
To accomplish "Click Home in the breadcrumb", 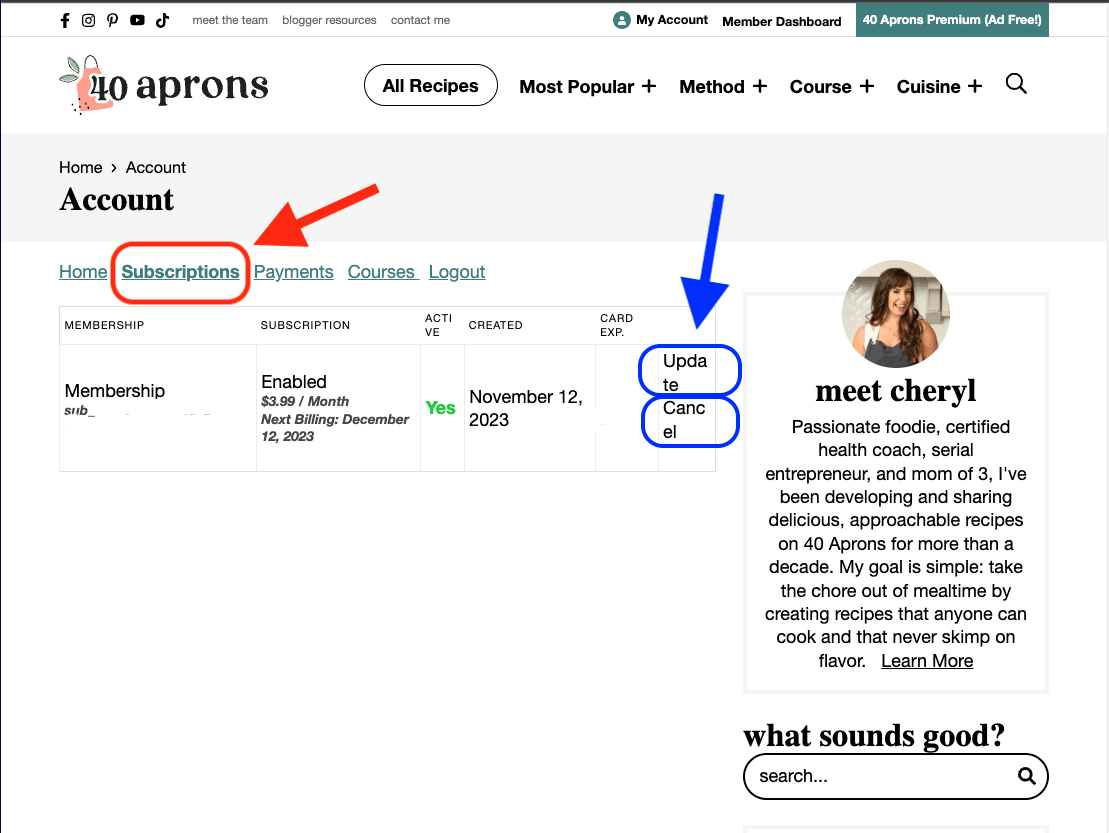I will pyautogui.click(x=81, y=168).
